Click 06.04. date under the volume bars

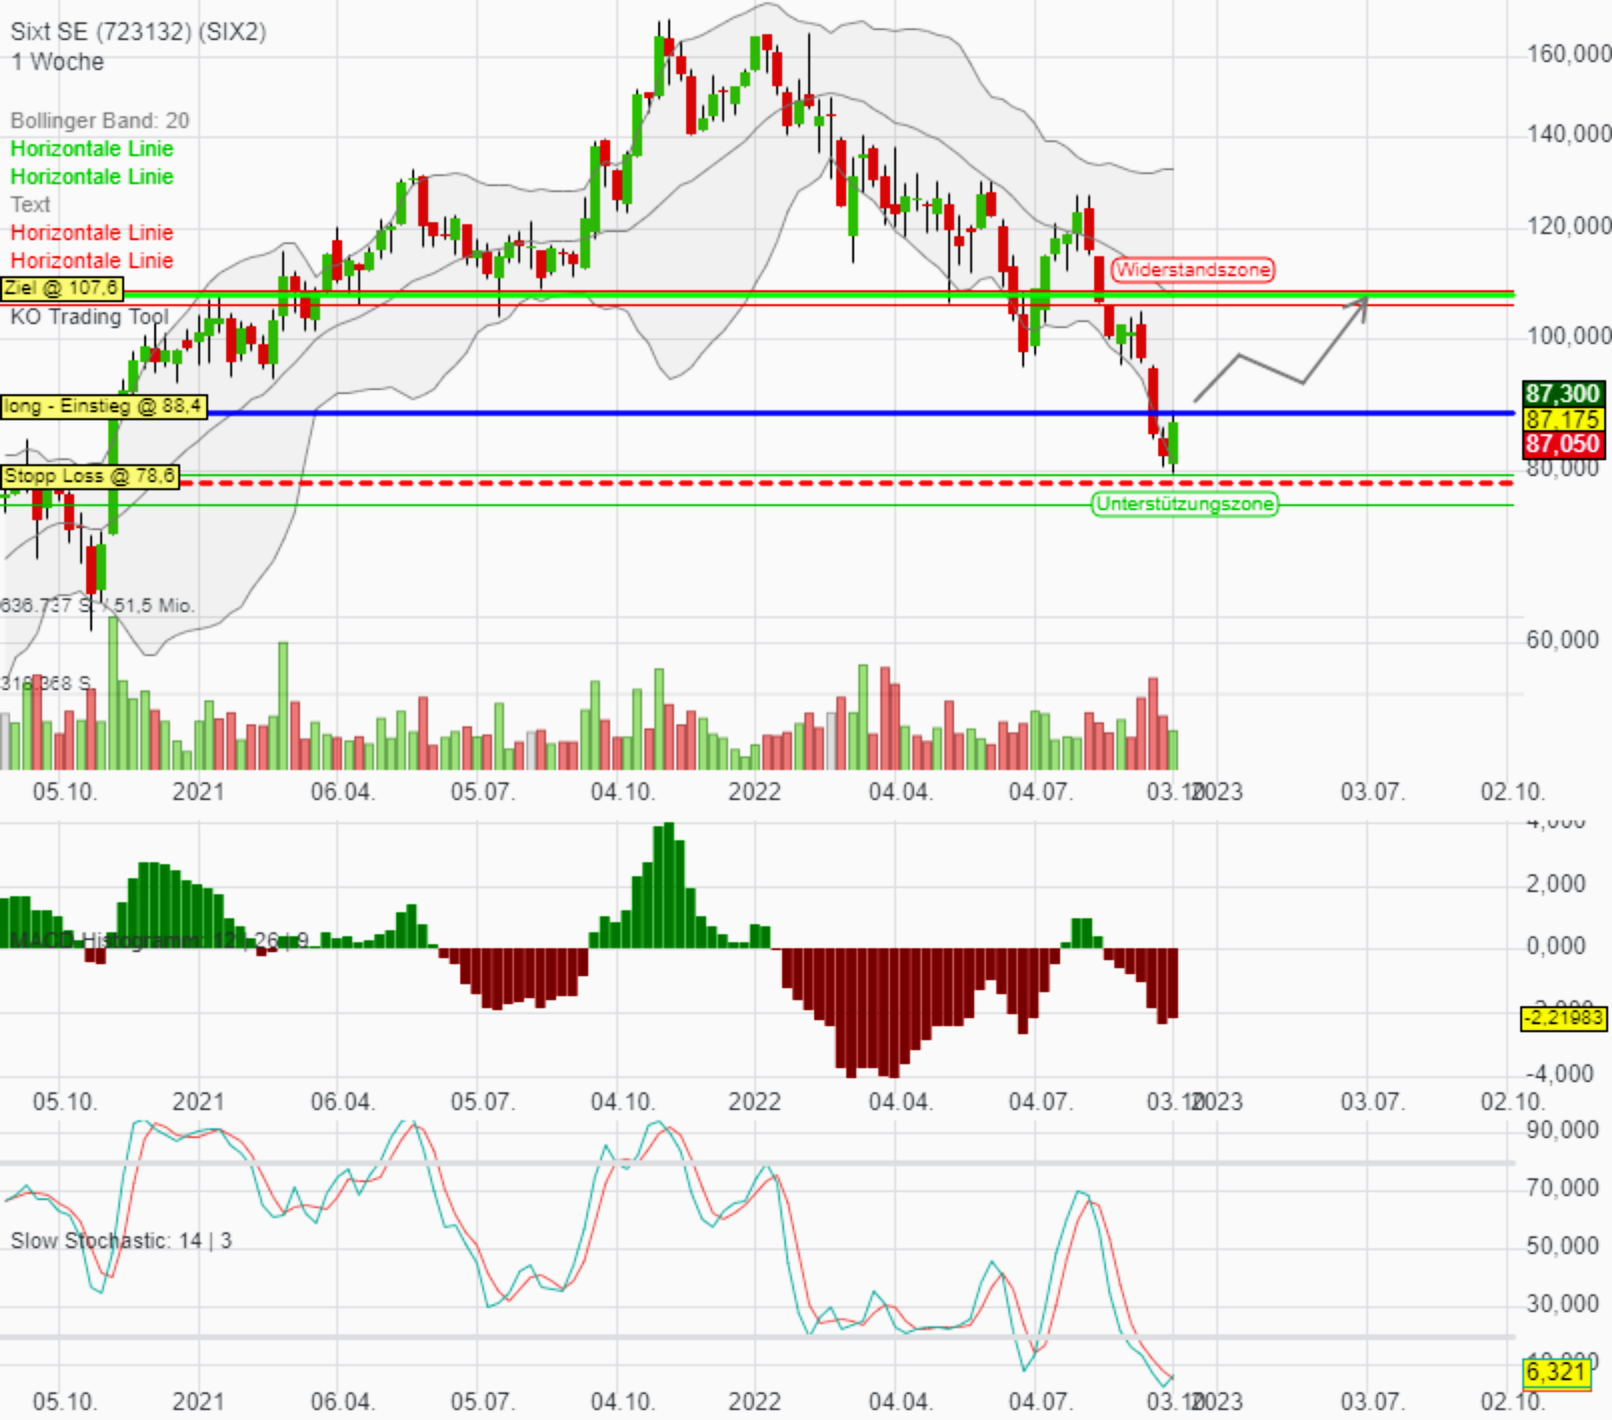[x=343, y=793]
